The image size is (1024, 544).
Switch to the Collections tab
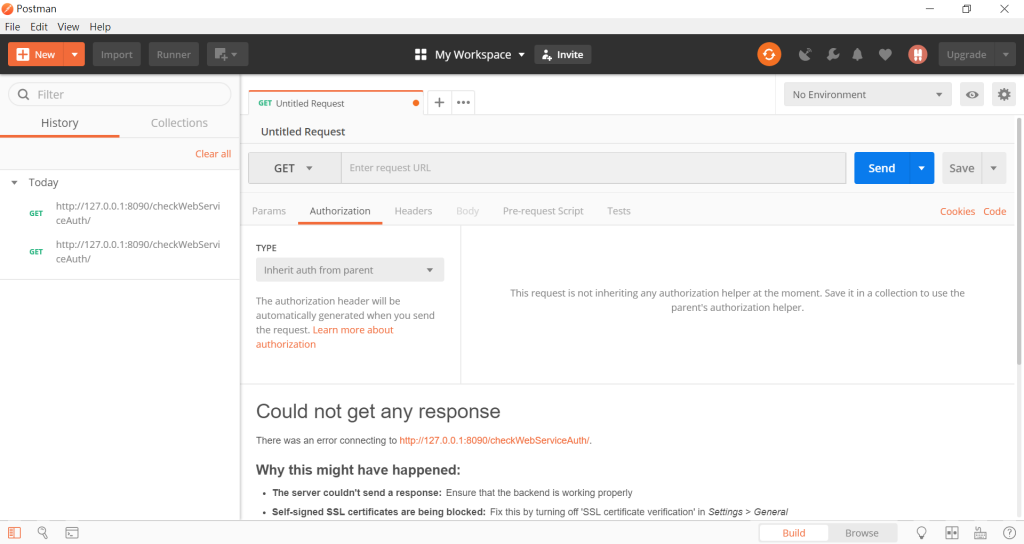click(x=179, y=123)
